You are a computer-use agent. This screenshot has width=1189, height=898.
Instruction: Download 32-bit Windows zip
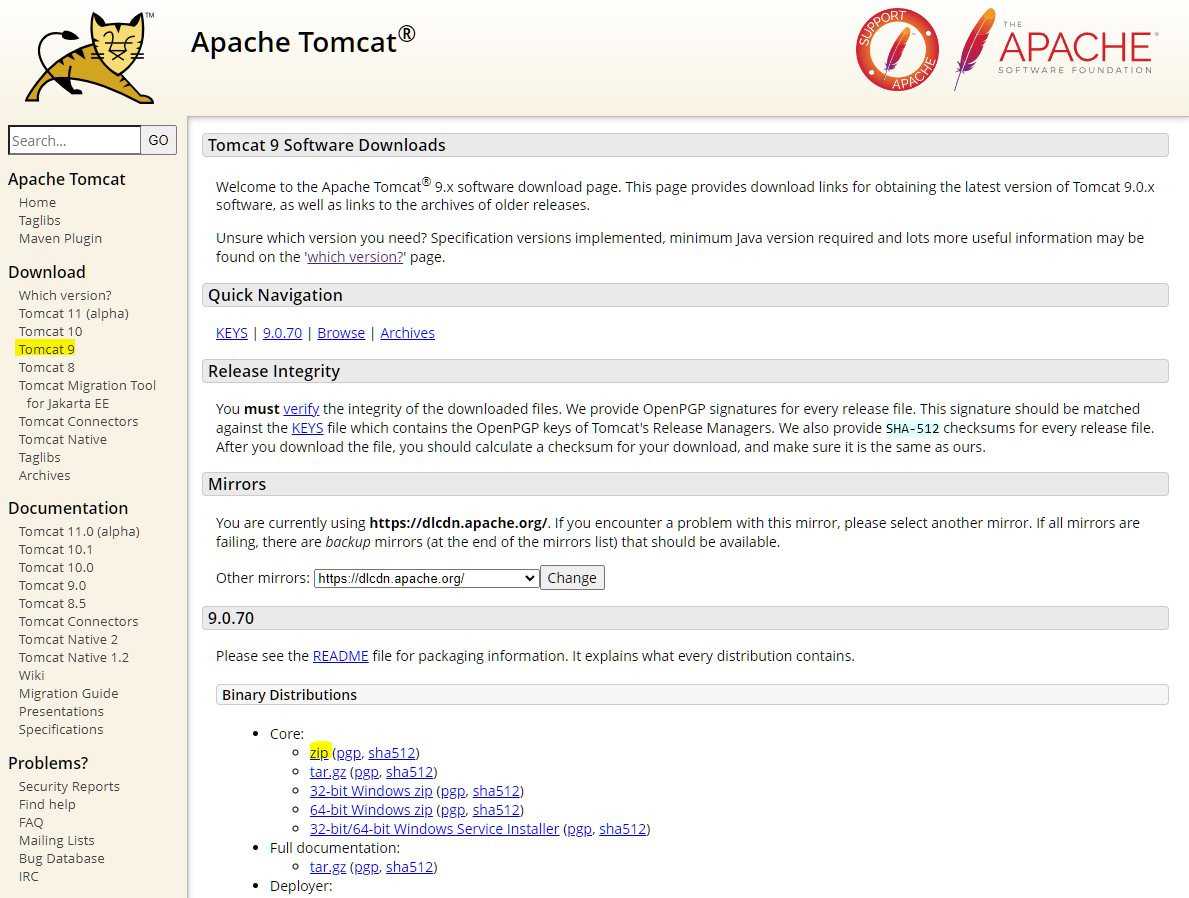(371, 791)
